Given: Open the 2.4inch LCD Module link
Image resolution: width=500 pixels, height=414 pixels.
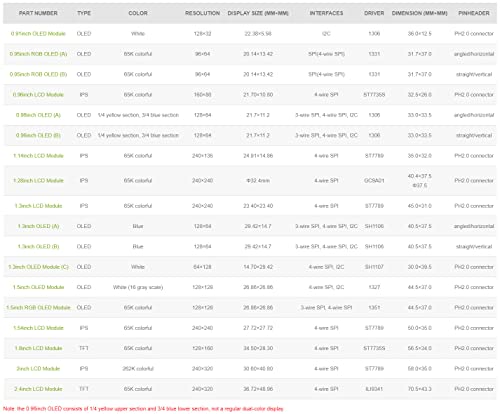Looking at the screenshot, I should (38, 389).
